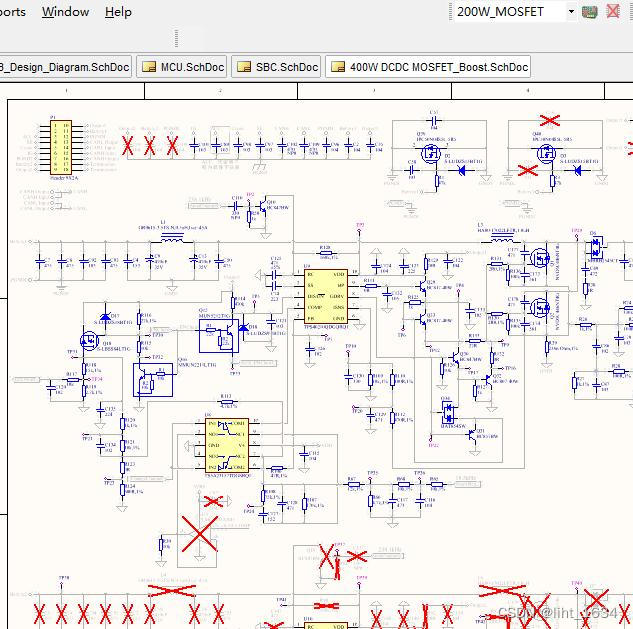Expand the 200W_MOSFET variant dropdown arrow
The image size is (633, 629).
click(571, 11)
